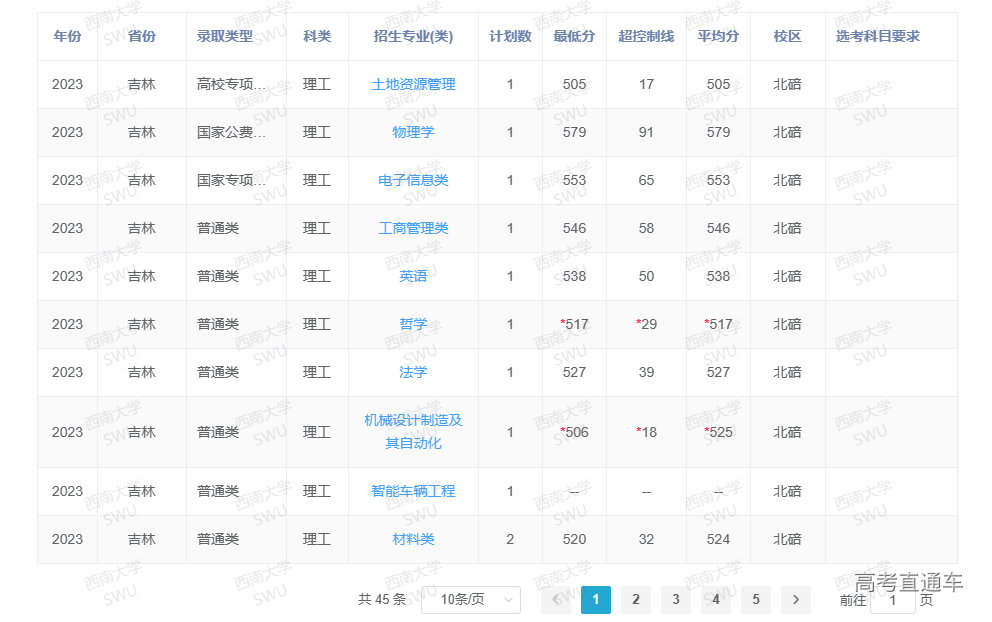Click the next page arrow
This screenshot has width=992, height=622.
(x=795, y=599)
